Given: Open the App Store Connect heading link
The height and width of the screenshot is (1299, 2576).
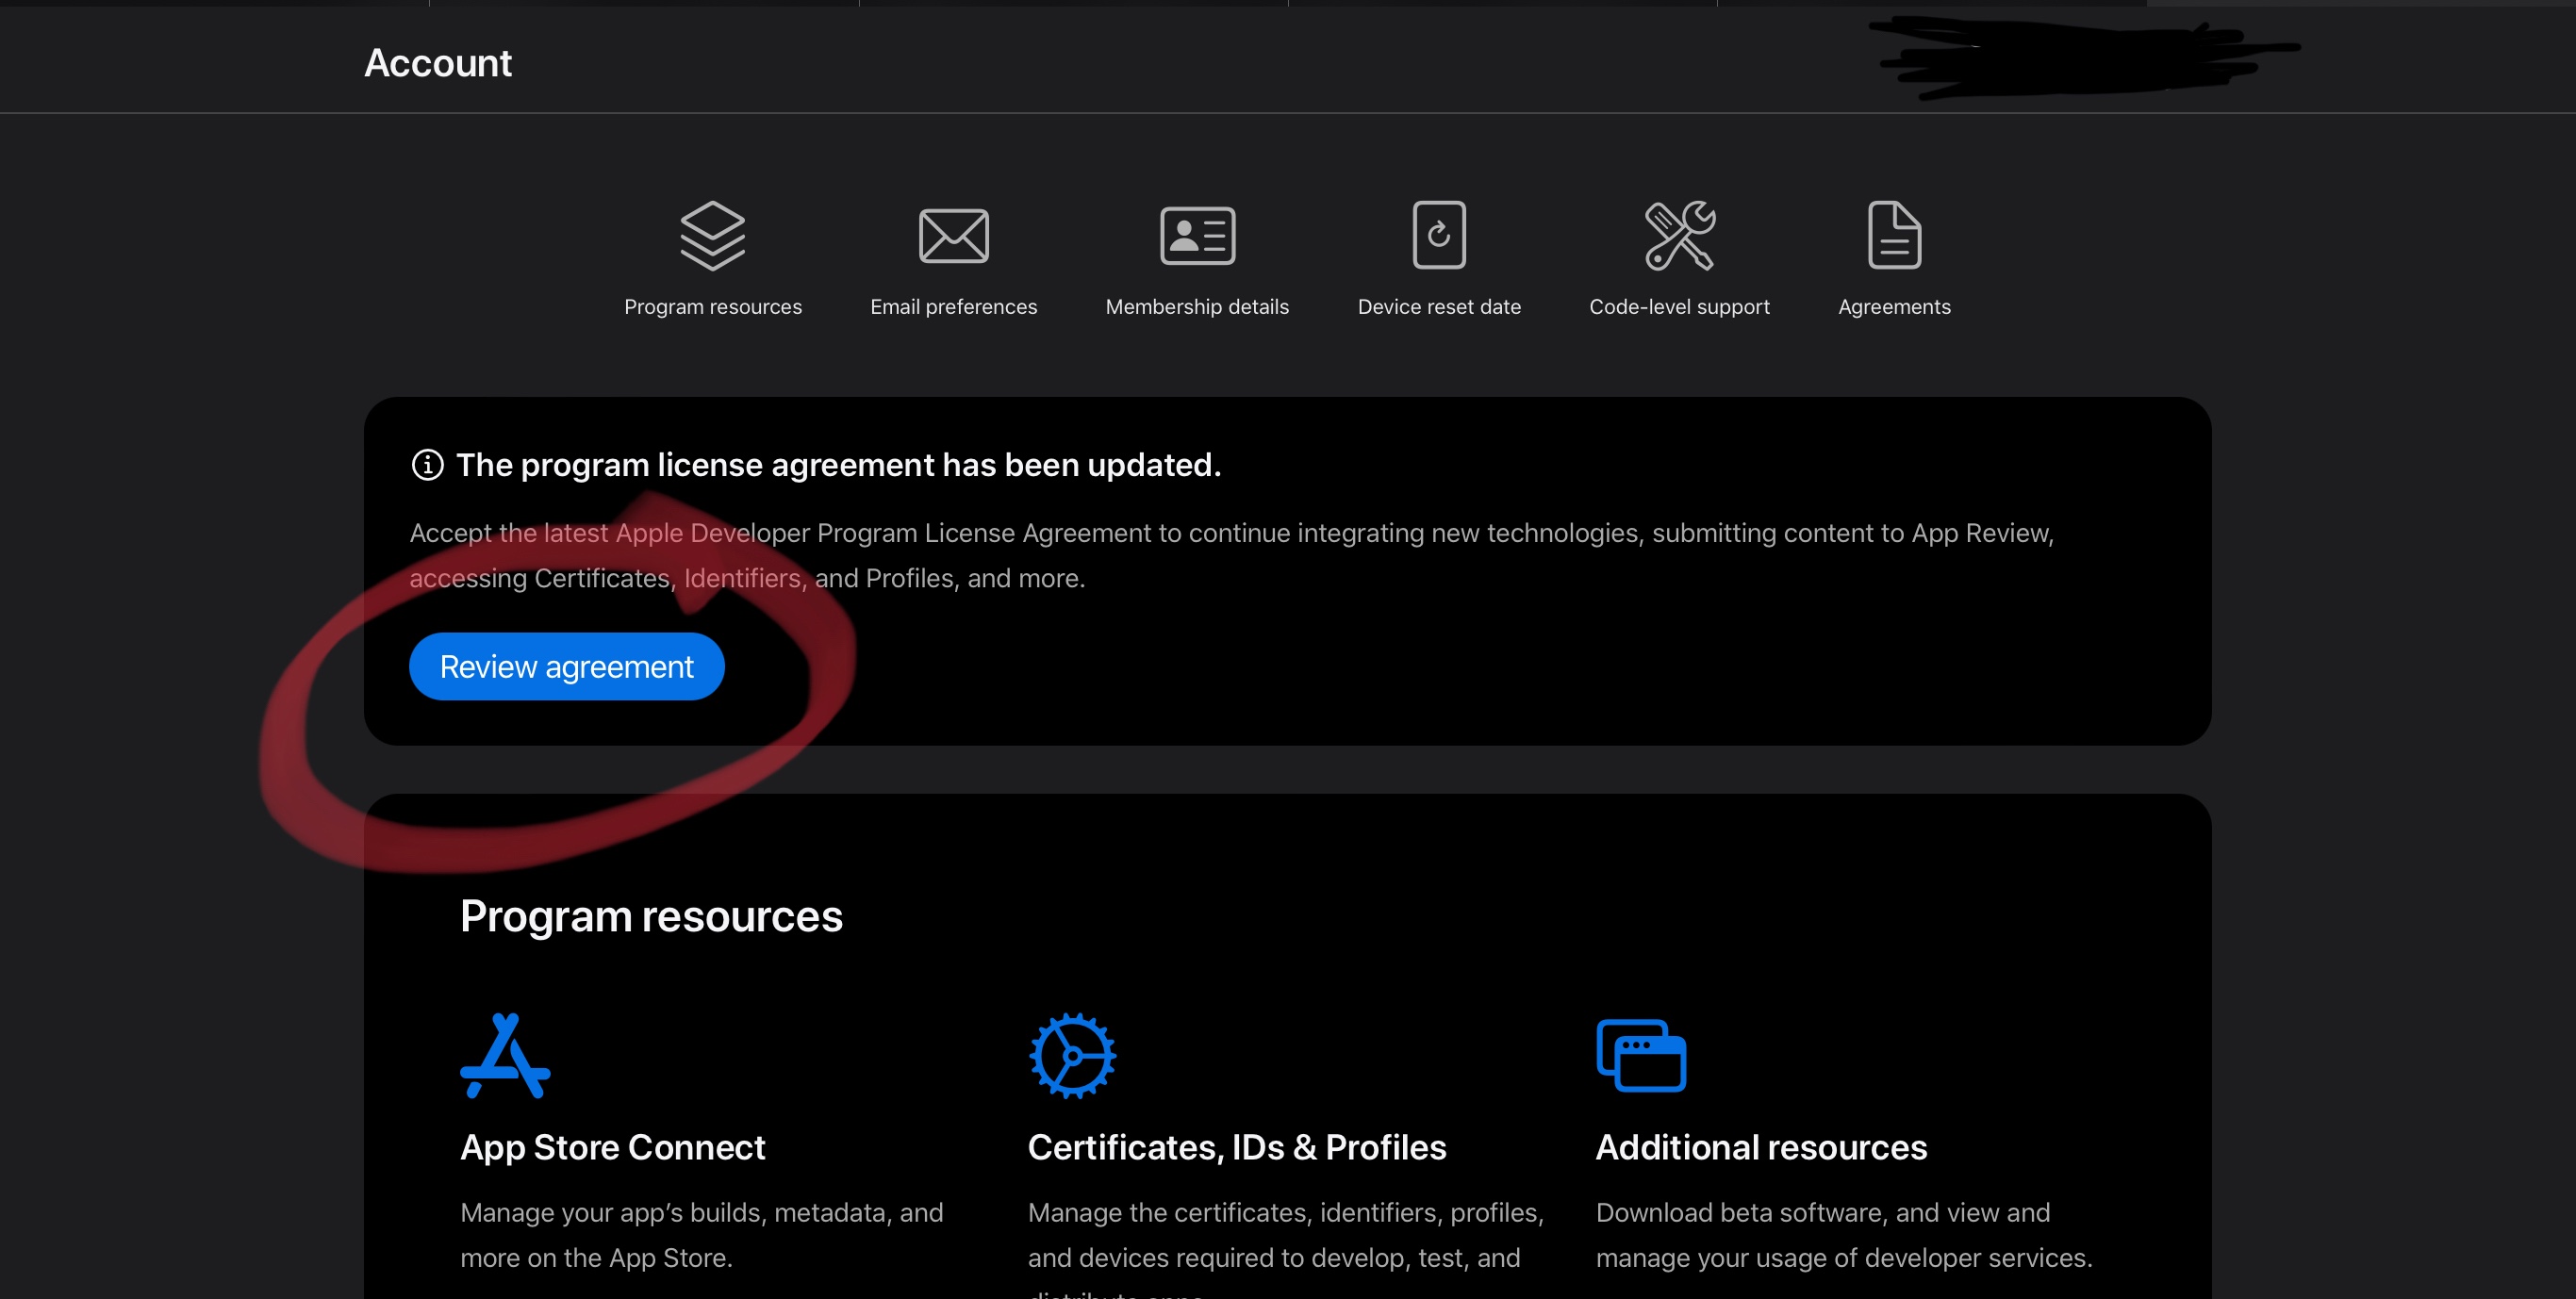Looking at the screenshot, I should pos(612,1147).
